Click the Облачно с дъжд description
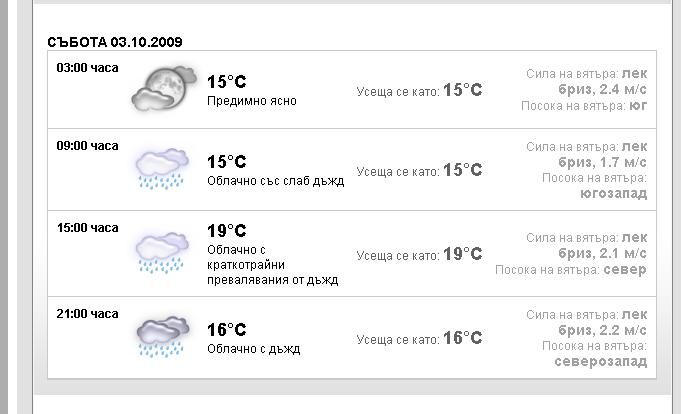681x414 pixels. [x=253, y=349]
